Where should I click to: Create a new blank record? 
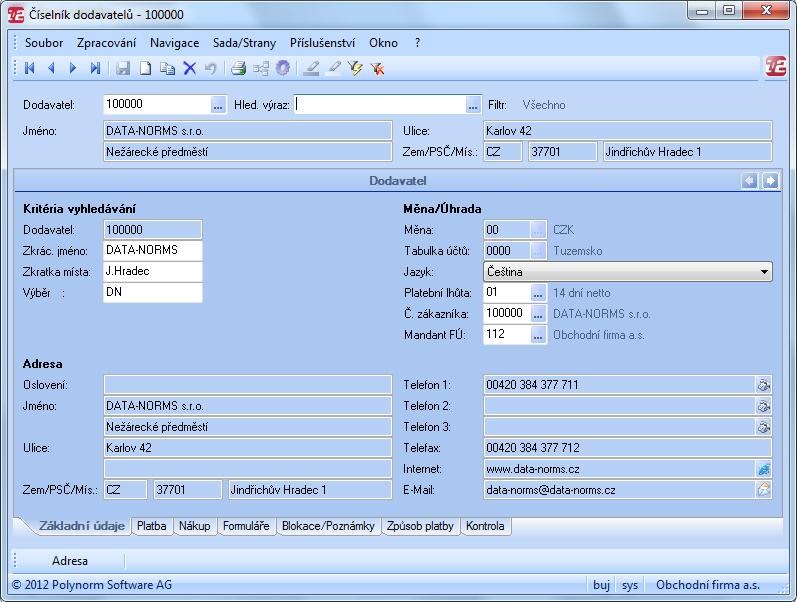[x=145, y=68]
